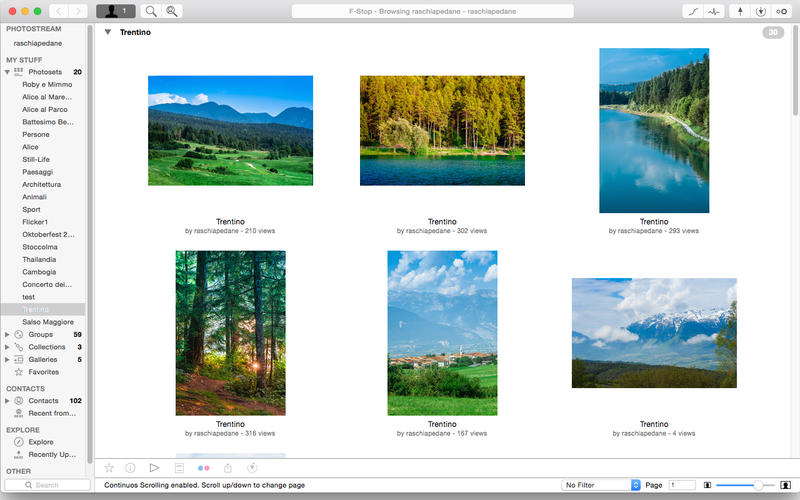Click the account user icon in toolbar
This screenshot has height=500, width=800.
coord(115,11)
